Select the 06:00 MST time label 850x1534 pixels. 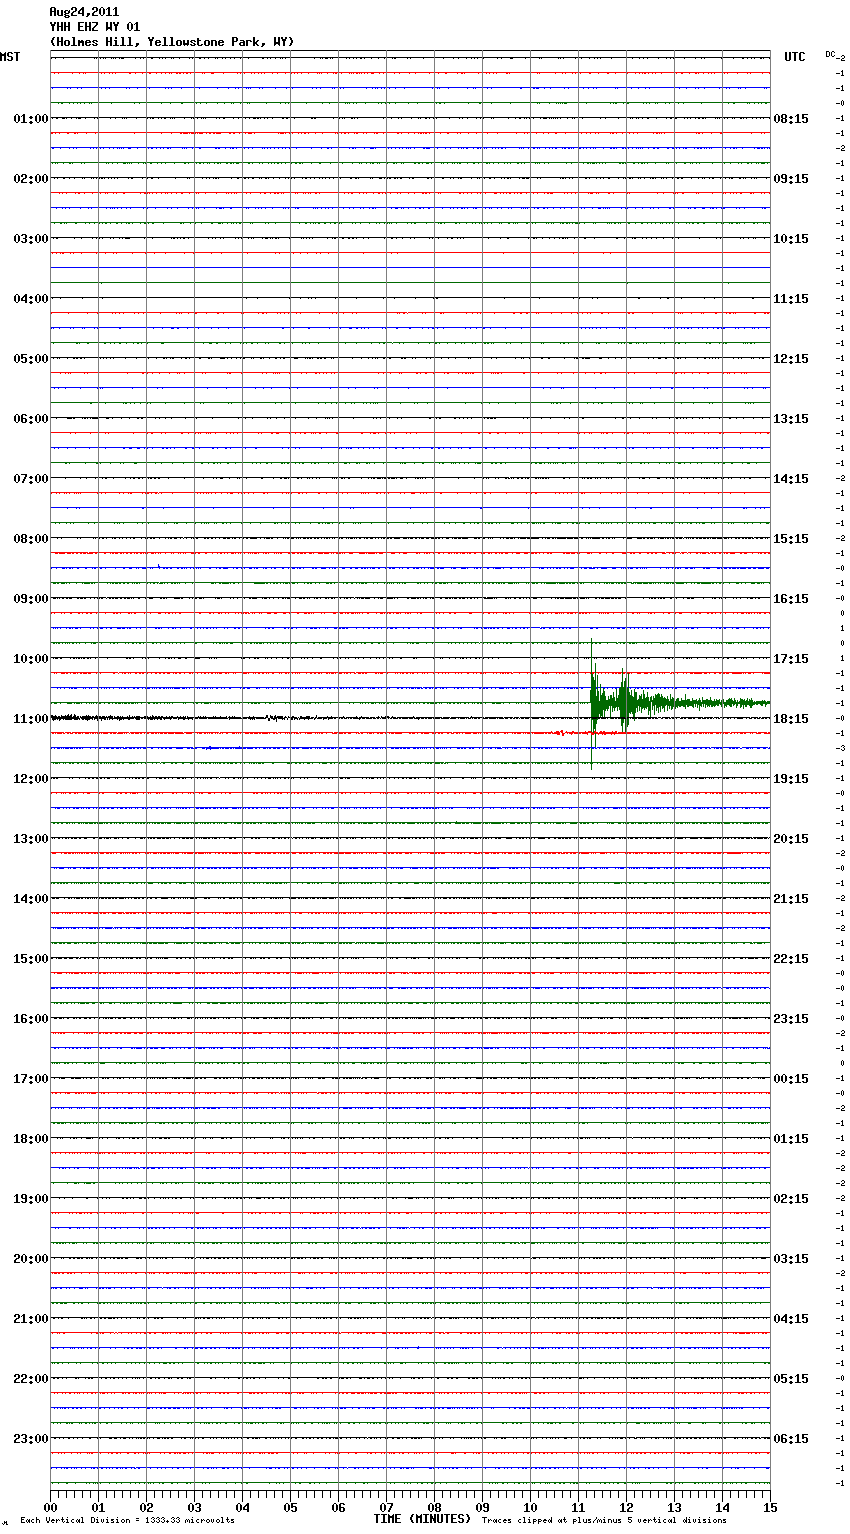click(x=31, y=419)
